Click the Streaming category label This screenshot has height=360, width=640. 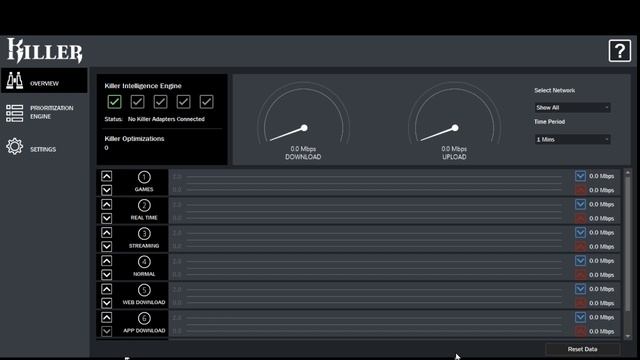[144, 246]
